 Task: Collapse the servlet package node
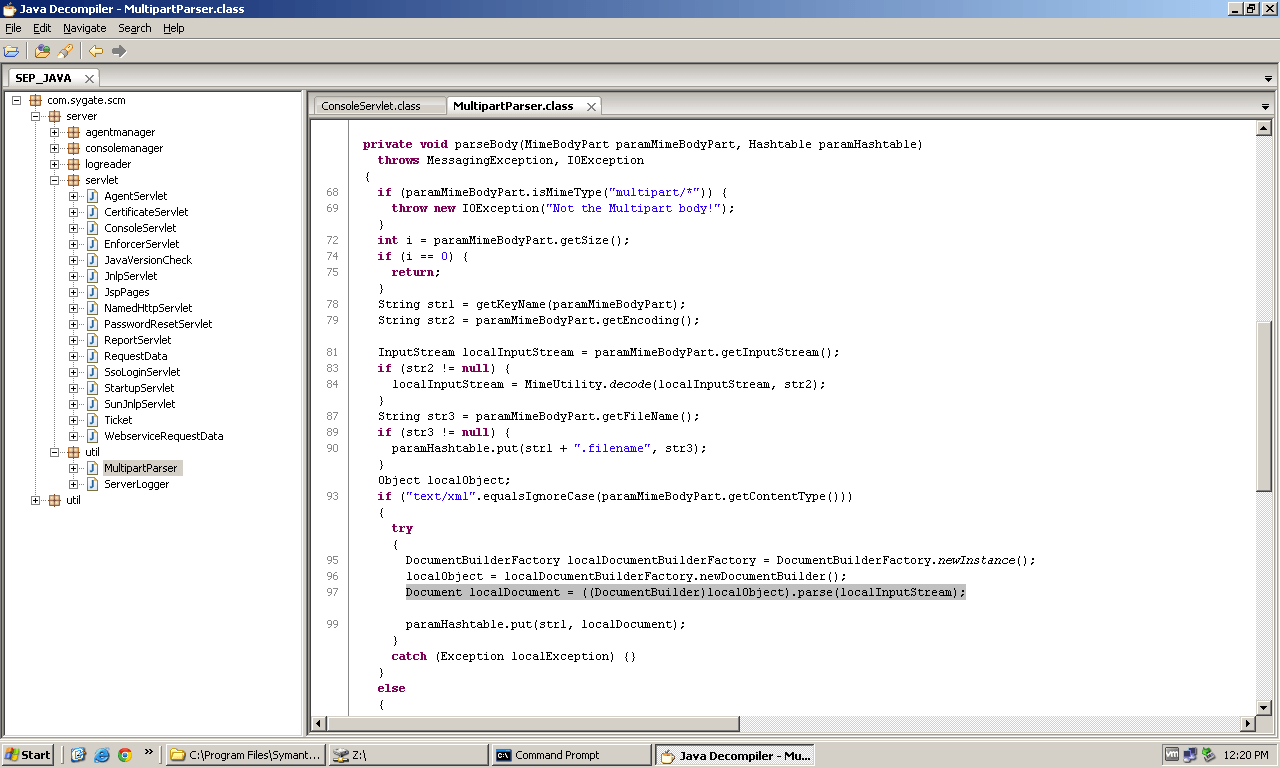(x=55, y=180)
